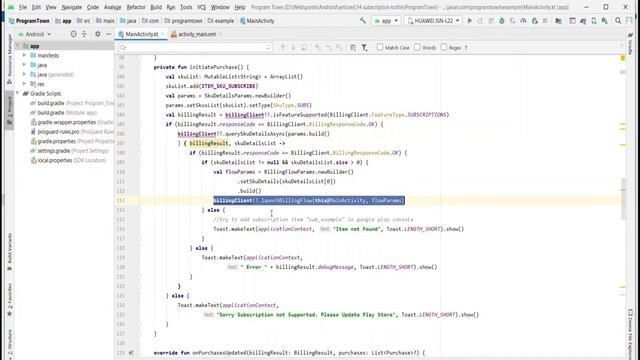
Task: Open the Build menu
Action: tap(156, 7)
